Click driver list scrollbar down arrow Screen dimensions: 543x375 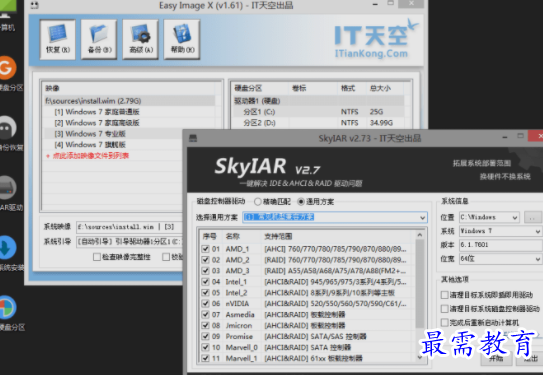pos(420,357)
